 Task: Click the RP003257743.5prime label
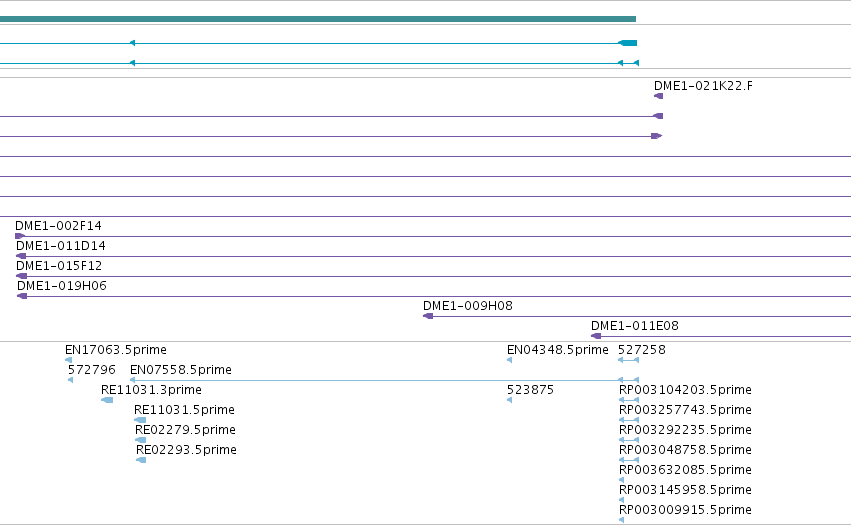point(685,410)
